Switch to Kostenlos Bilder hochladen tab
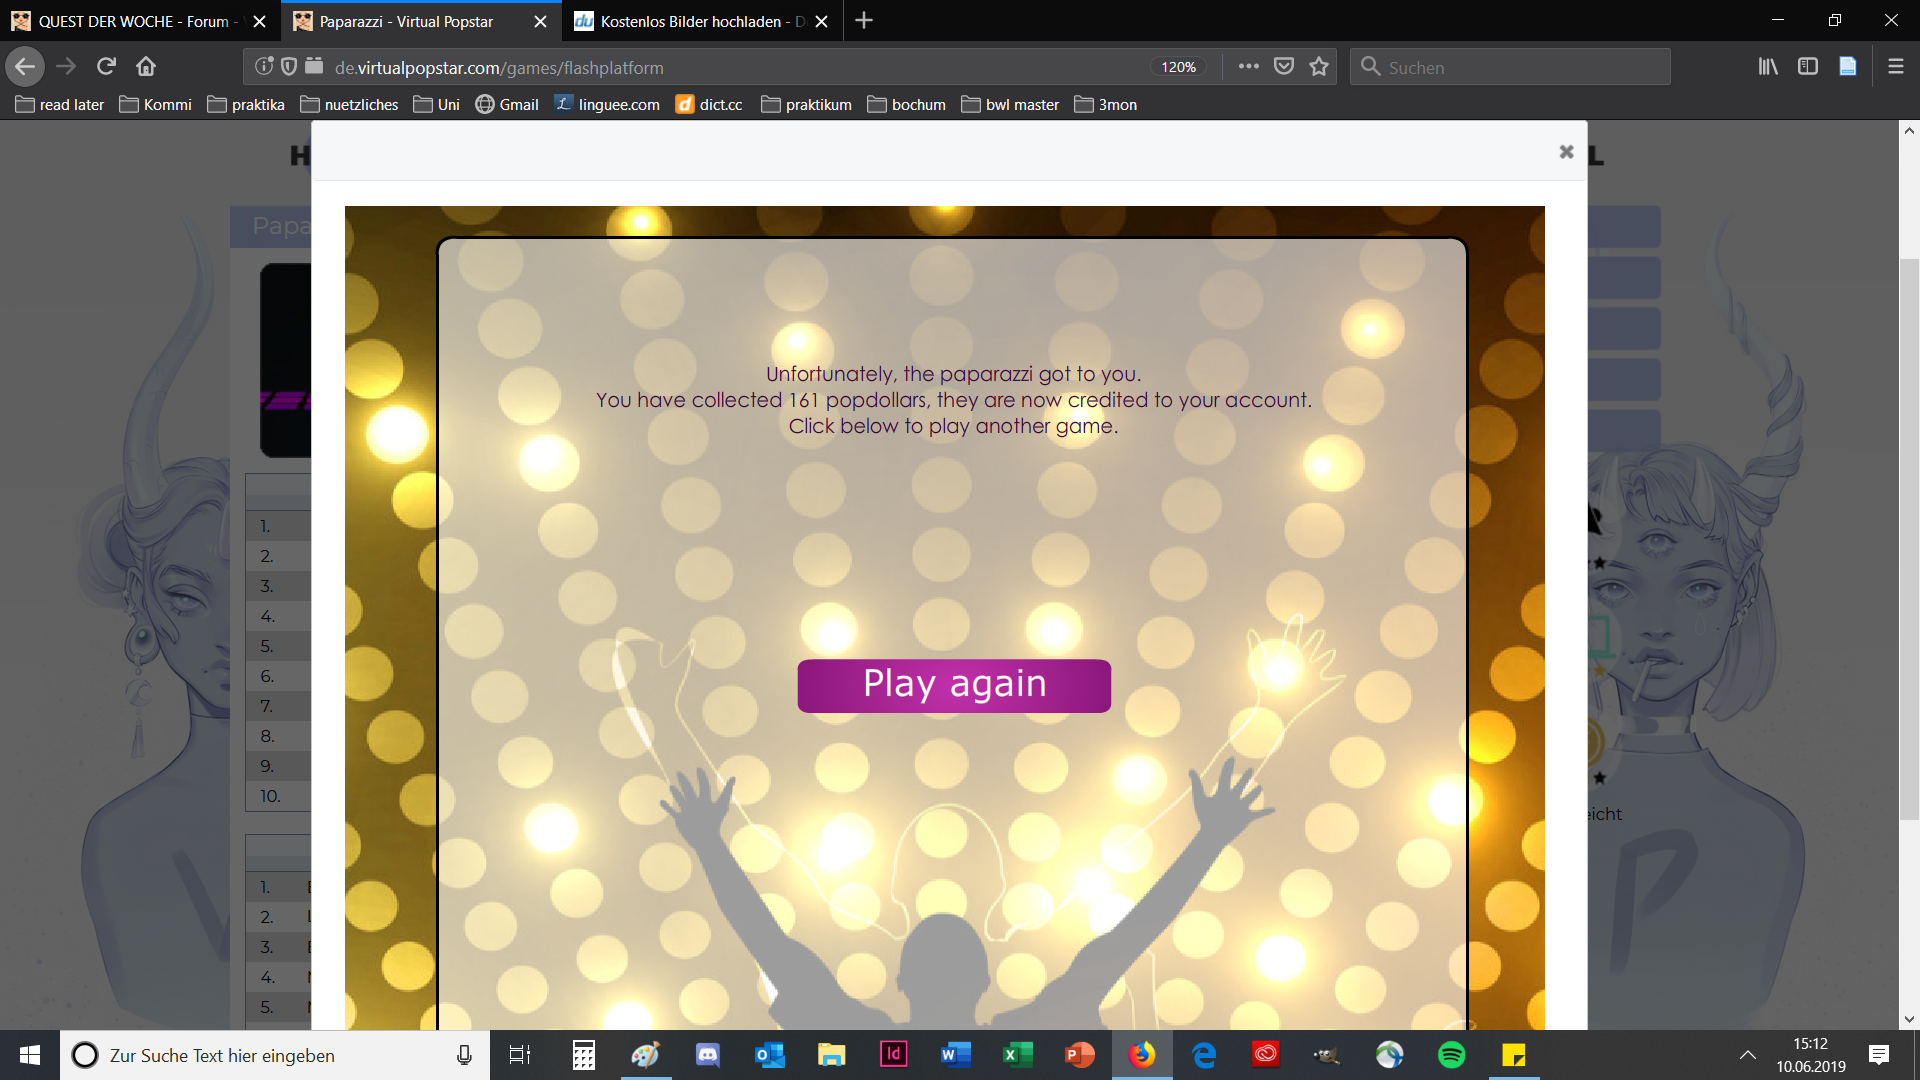 click(690, 21)
